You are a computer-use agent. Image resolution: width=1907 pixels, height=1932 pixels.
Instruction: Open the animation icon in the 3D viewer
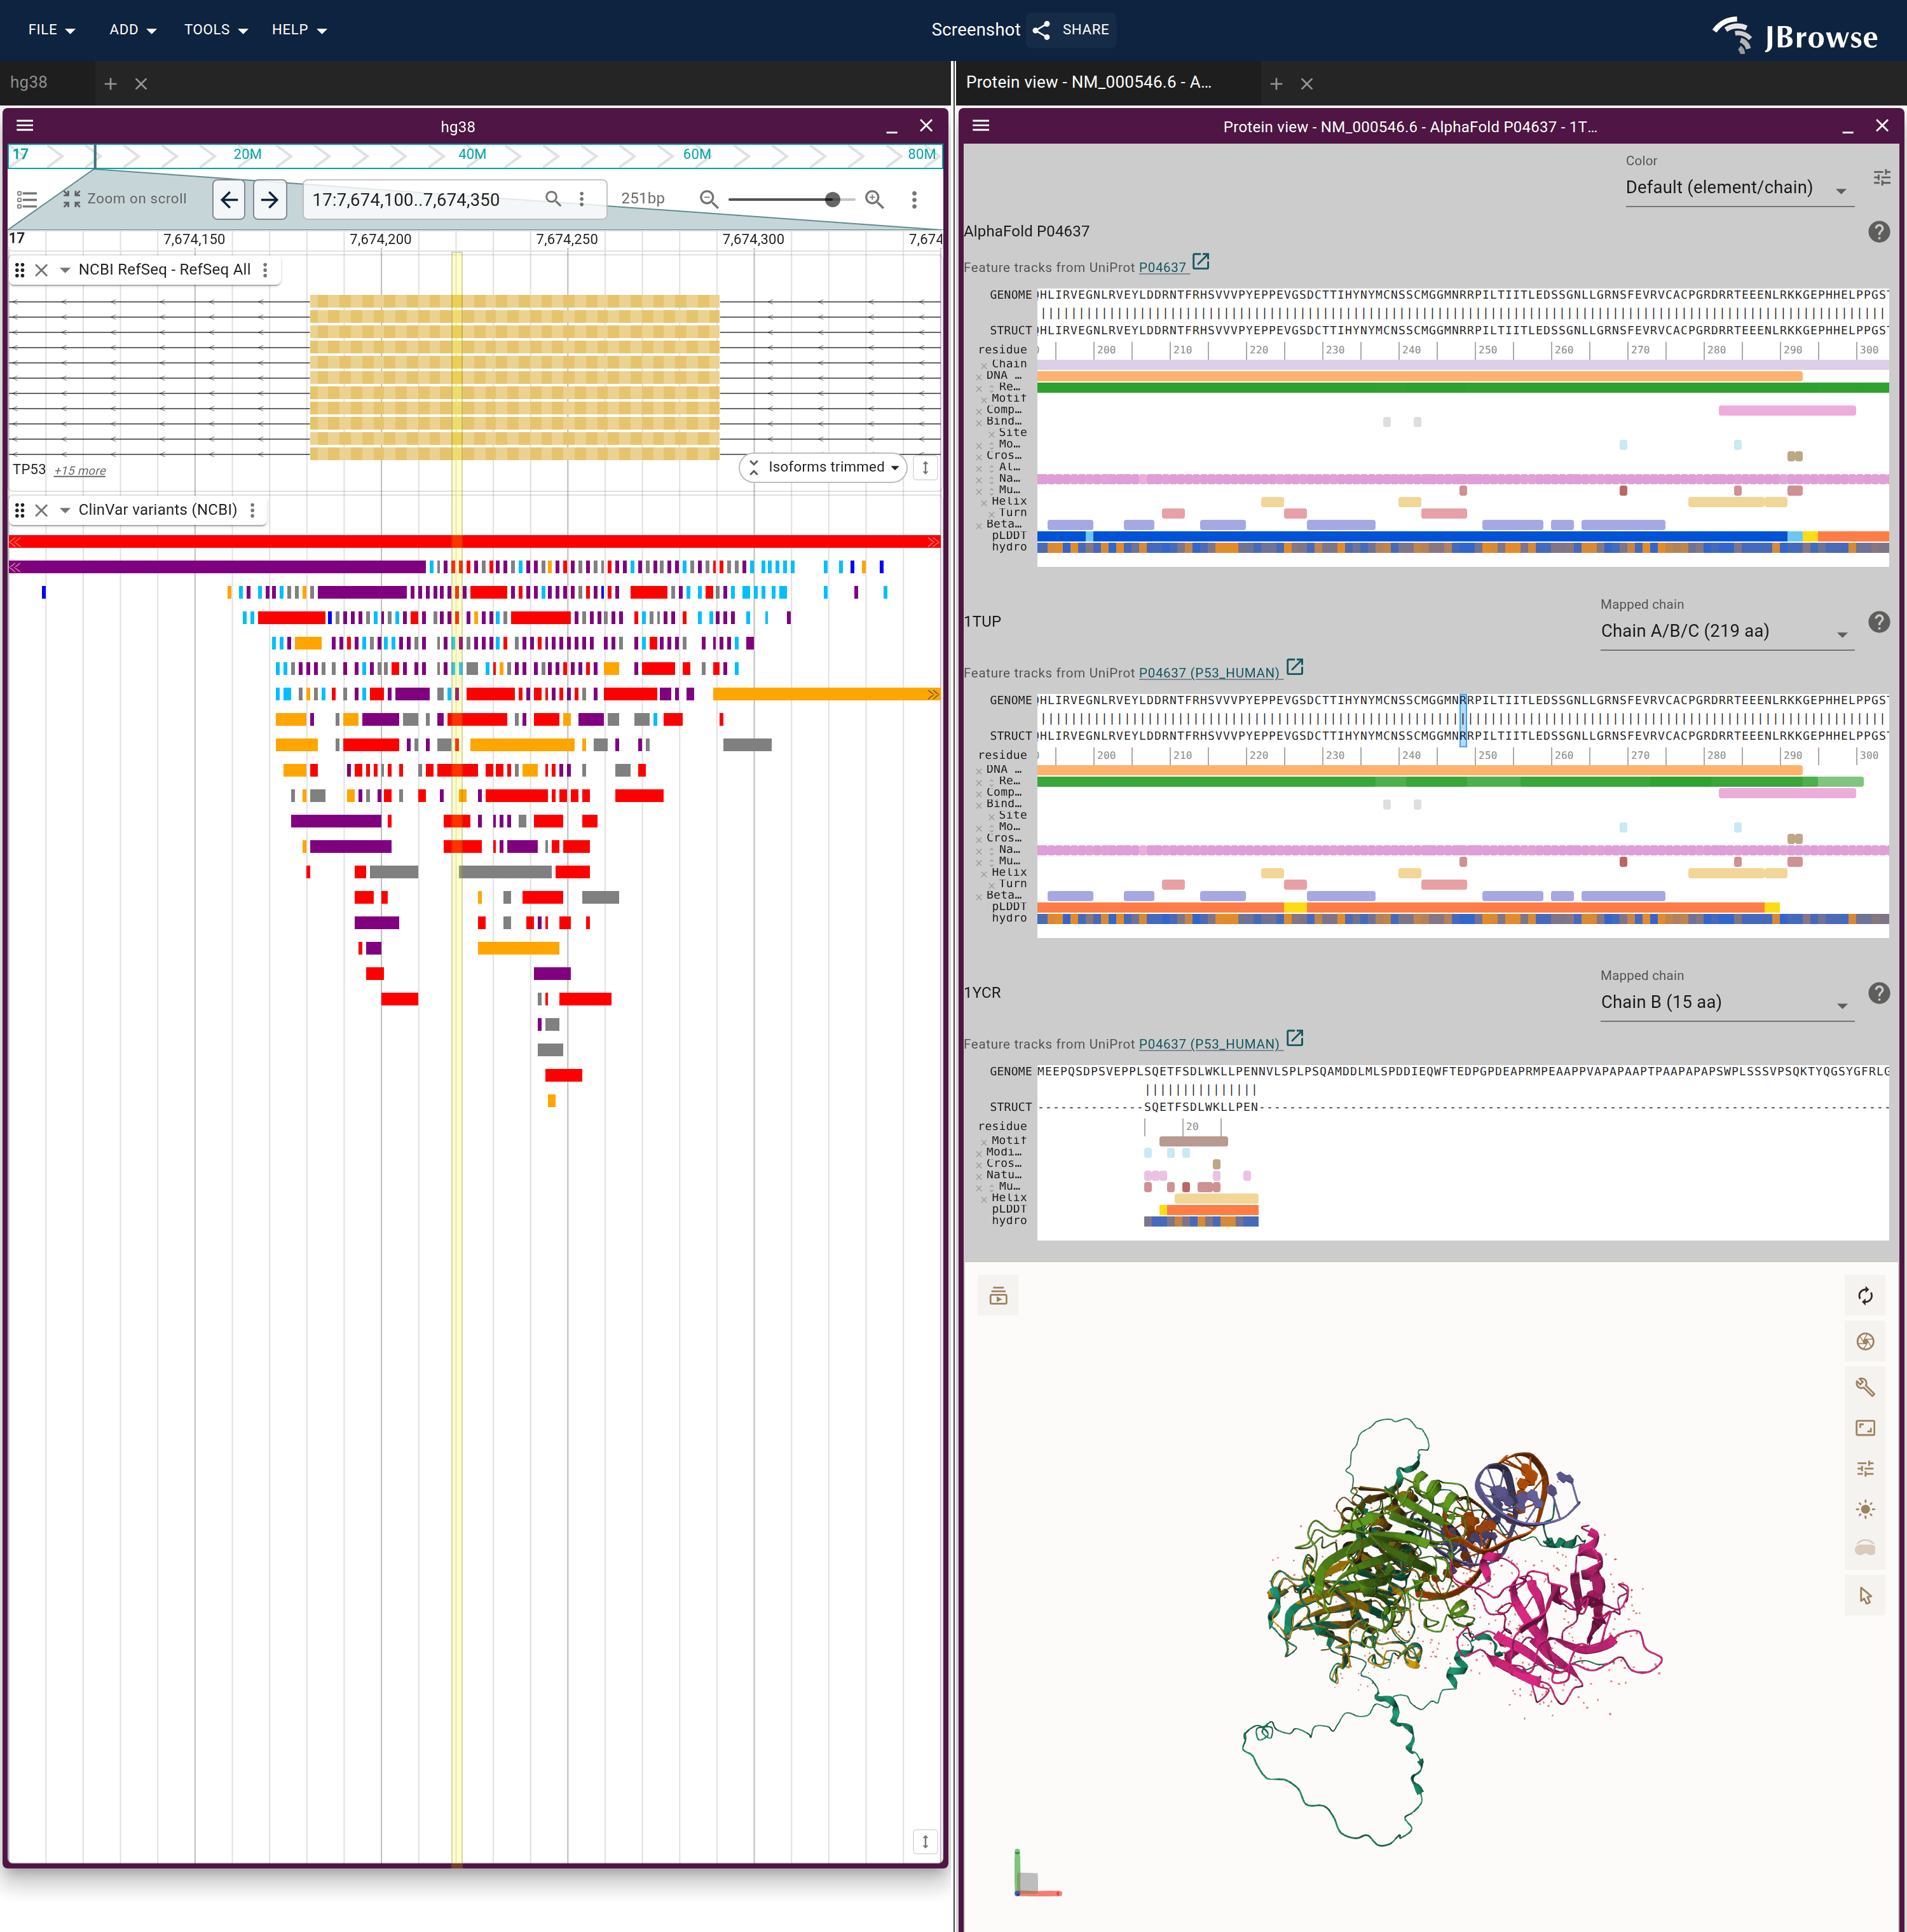[998, 1296]
